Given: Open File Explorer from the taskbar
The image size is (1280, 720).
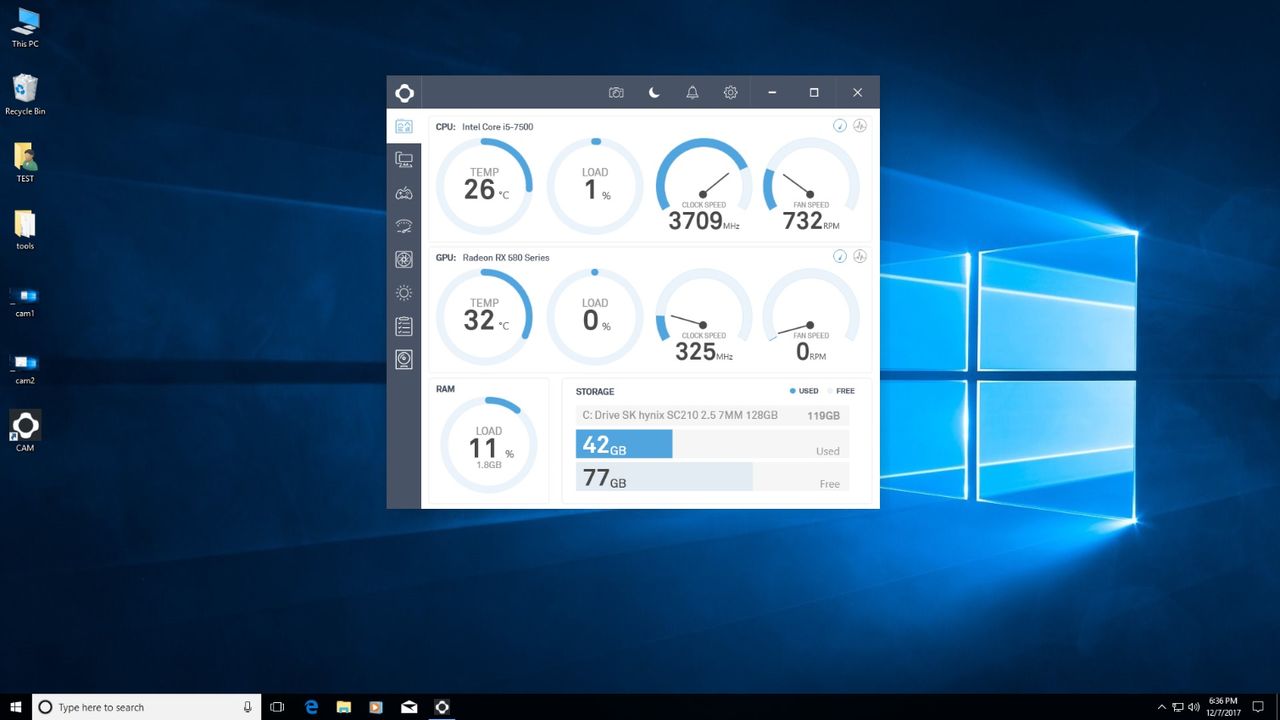Looking at the screenshot, I should click(x=343, y=707).
